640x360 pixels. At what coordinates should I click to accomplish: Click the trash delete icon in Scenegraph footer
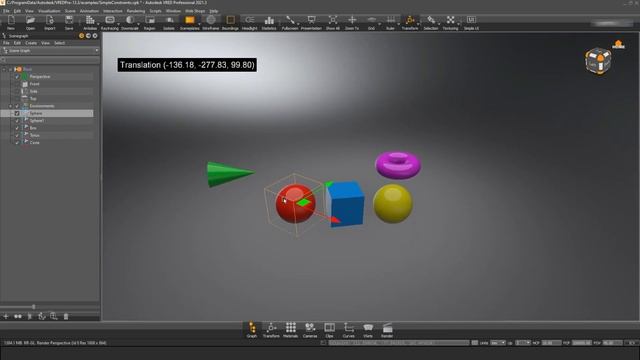pos(66,316)
